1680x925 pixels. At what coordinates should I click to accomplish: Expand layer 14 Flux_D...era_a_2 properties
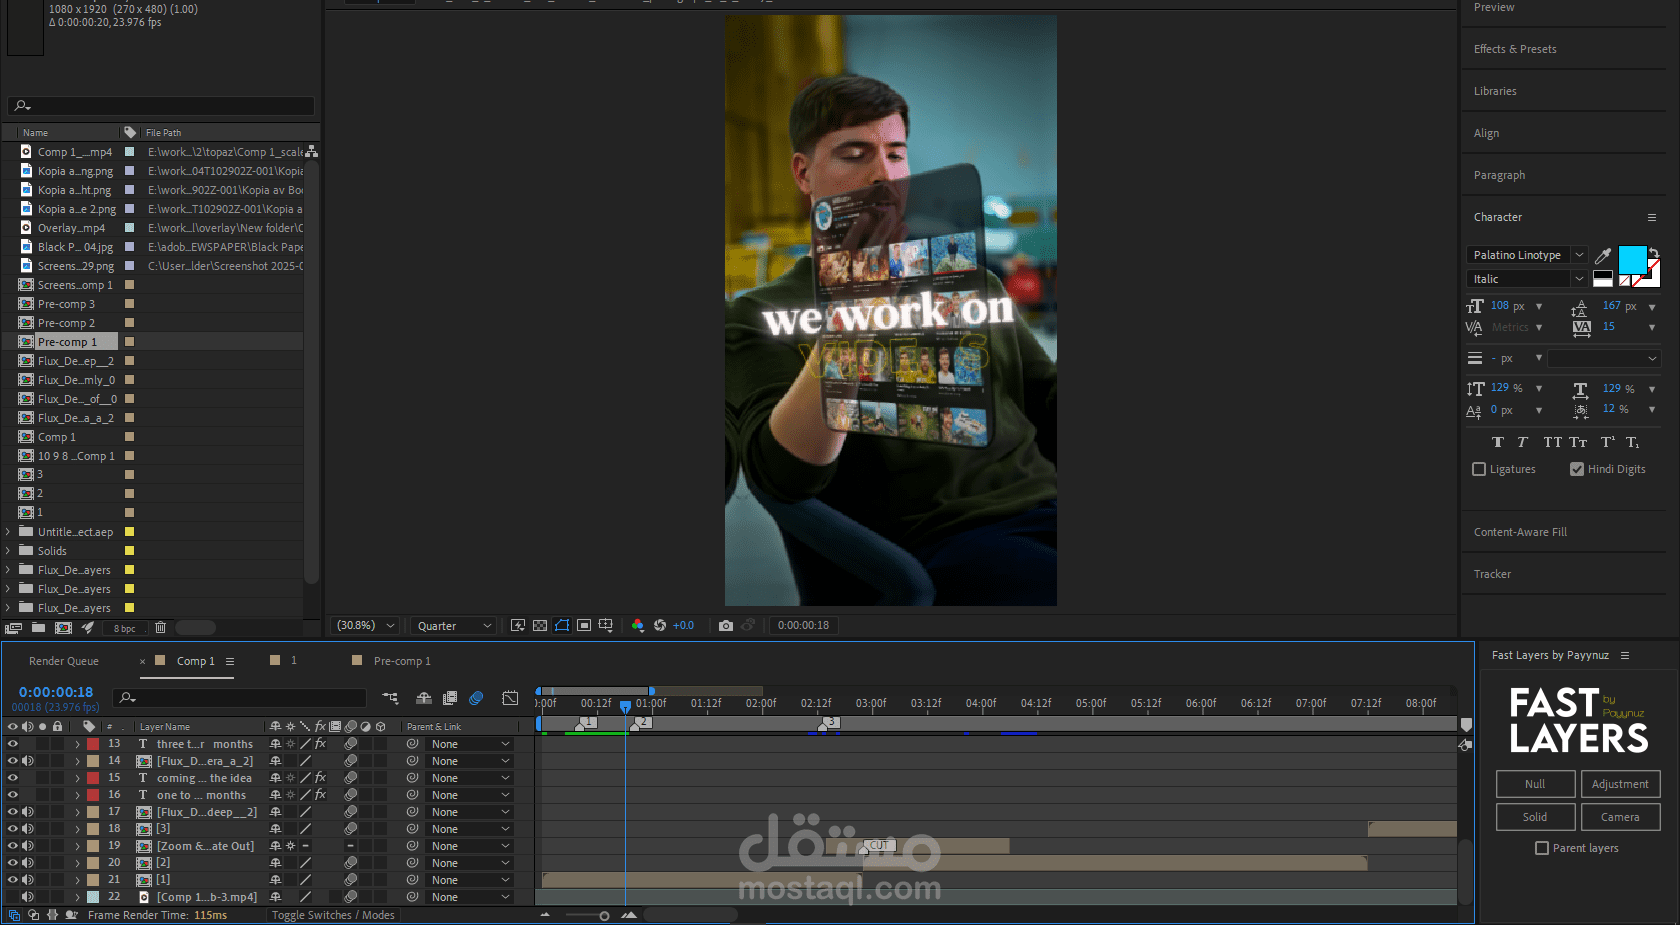click(x=77, y=761)
